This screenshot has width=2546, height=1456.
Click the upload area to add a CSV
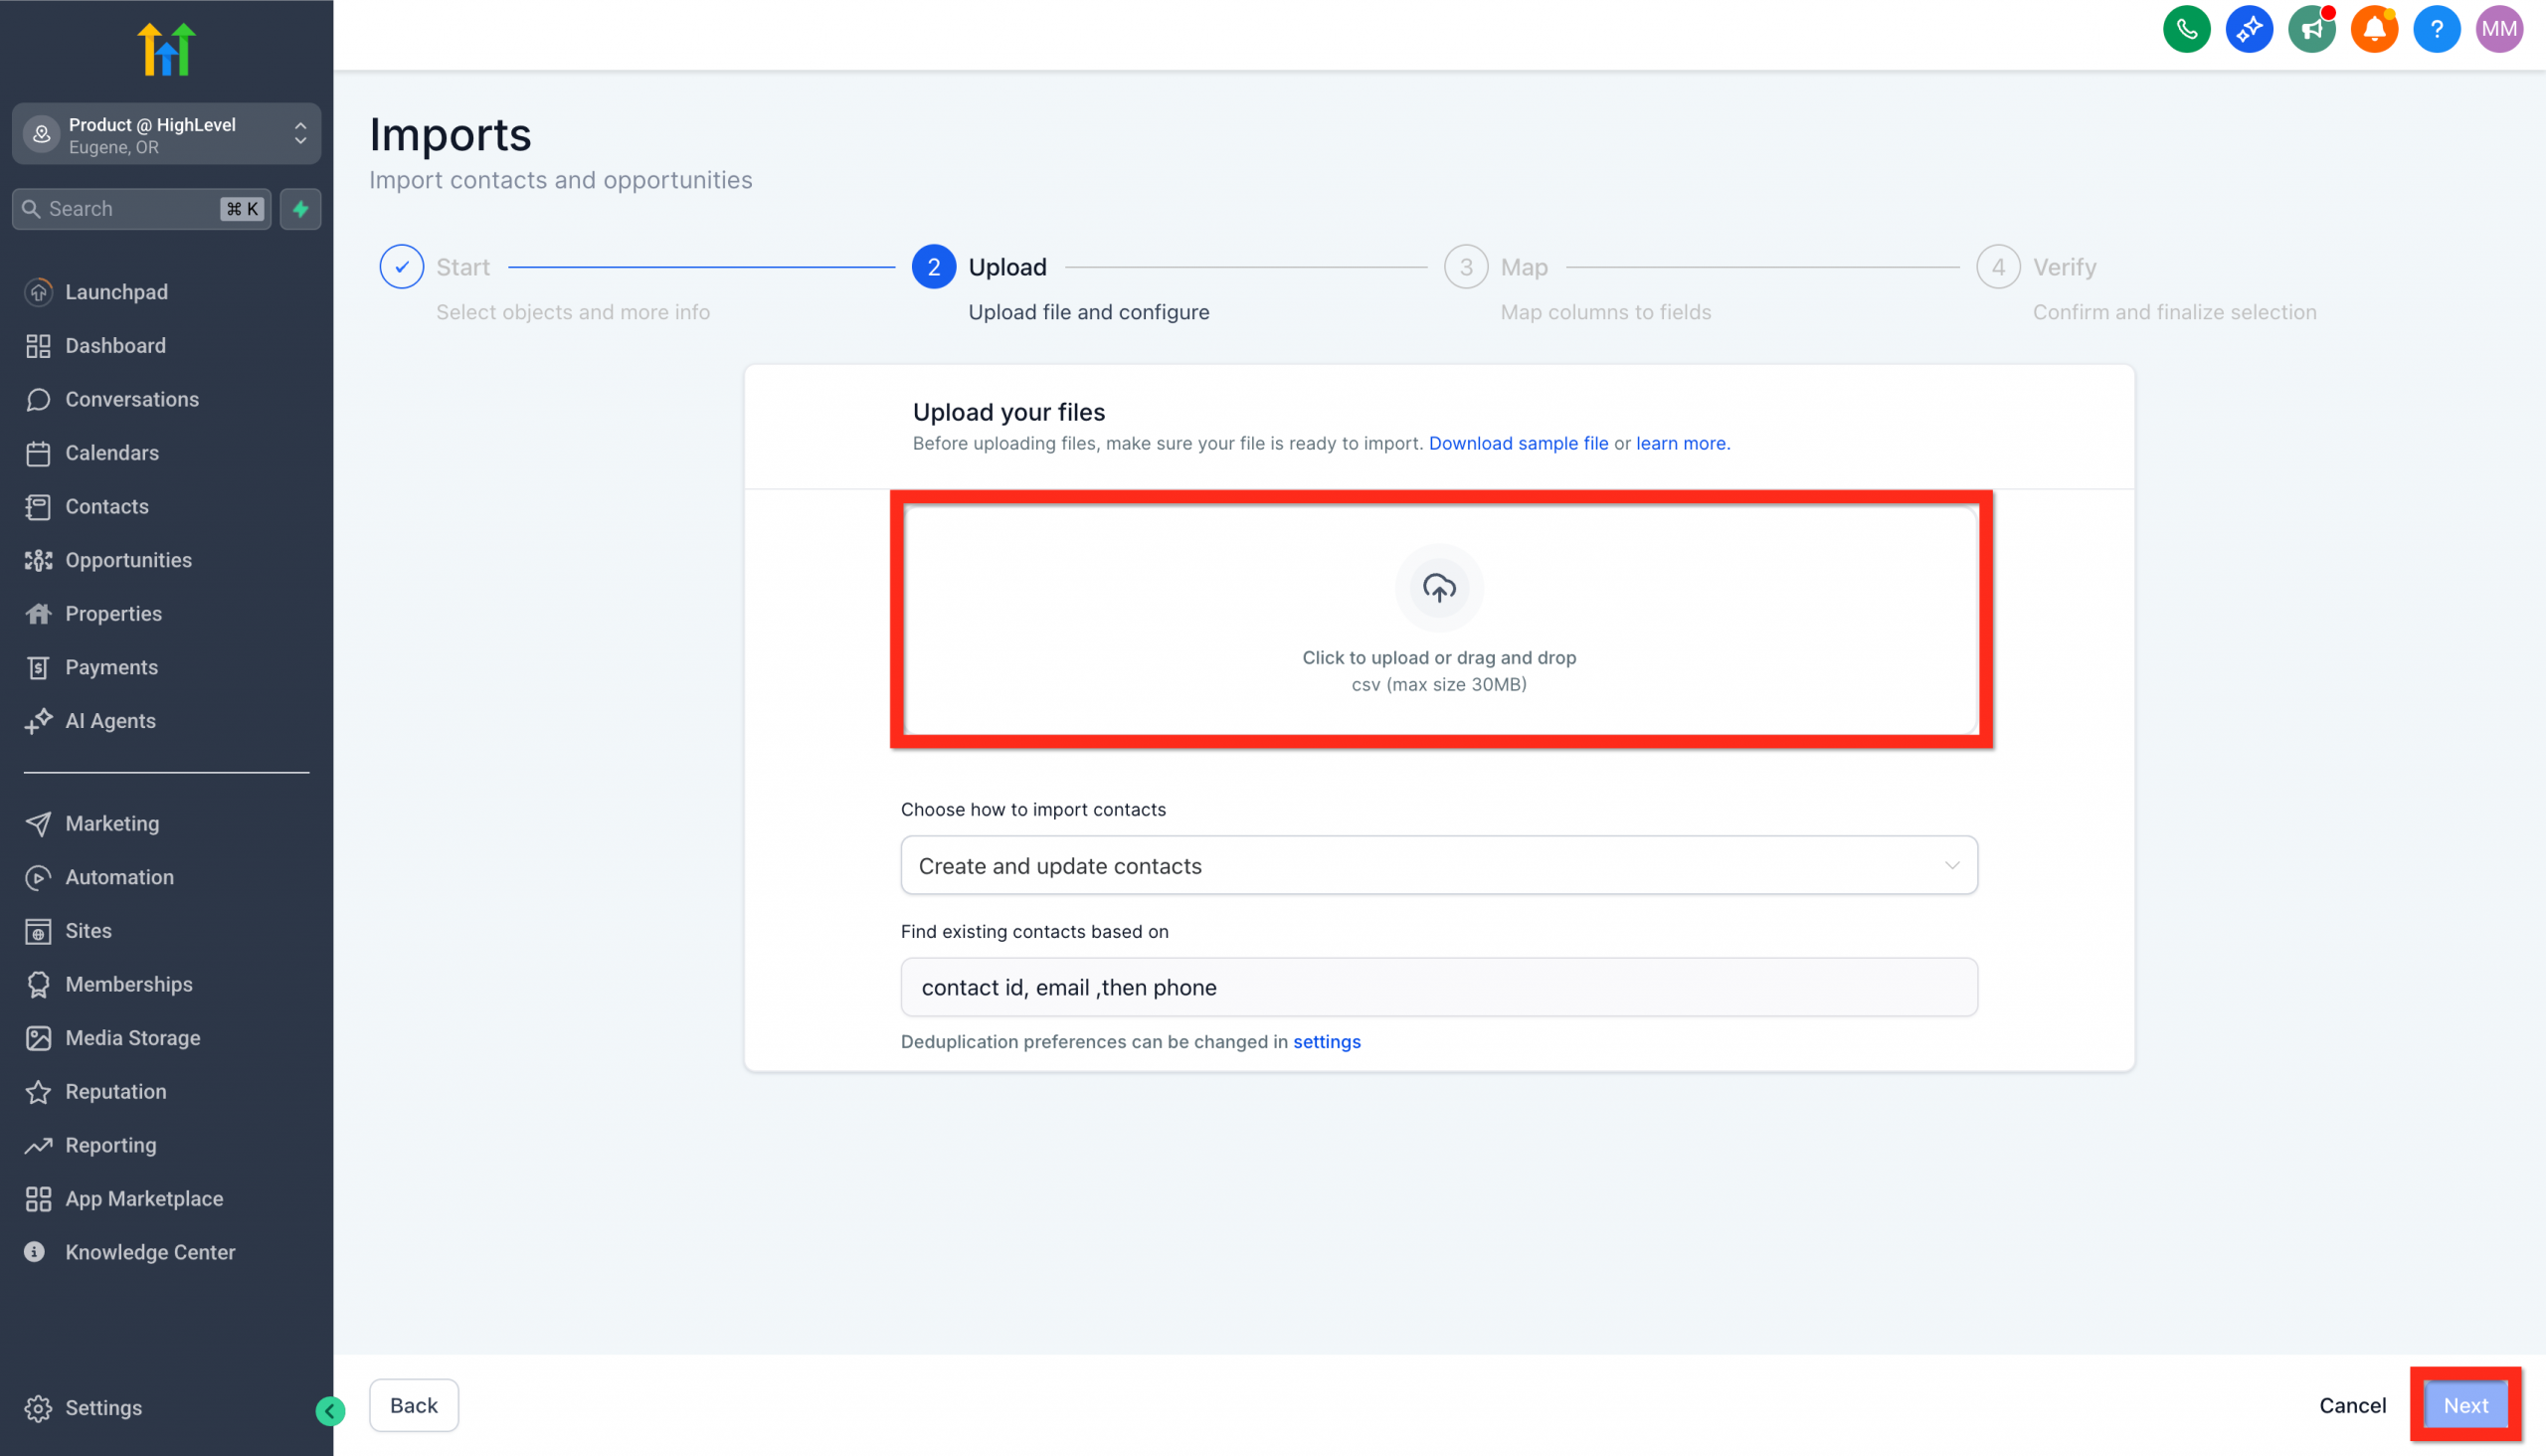click(x=1438, y=620)
